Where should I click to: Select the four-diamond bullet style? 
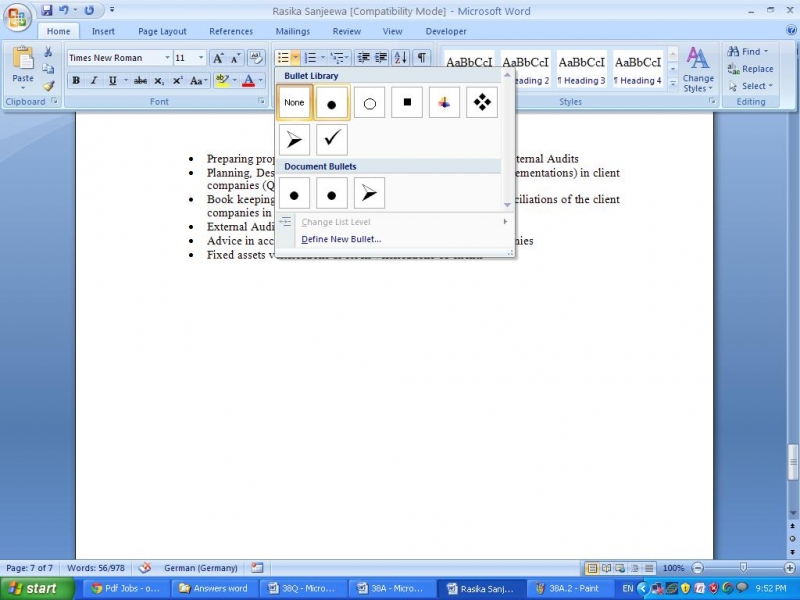point(482,102)
